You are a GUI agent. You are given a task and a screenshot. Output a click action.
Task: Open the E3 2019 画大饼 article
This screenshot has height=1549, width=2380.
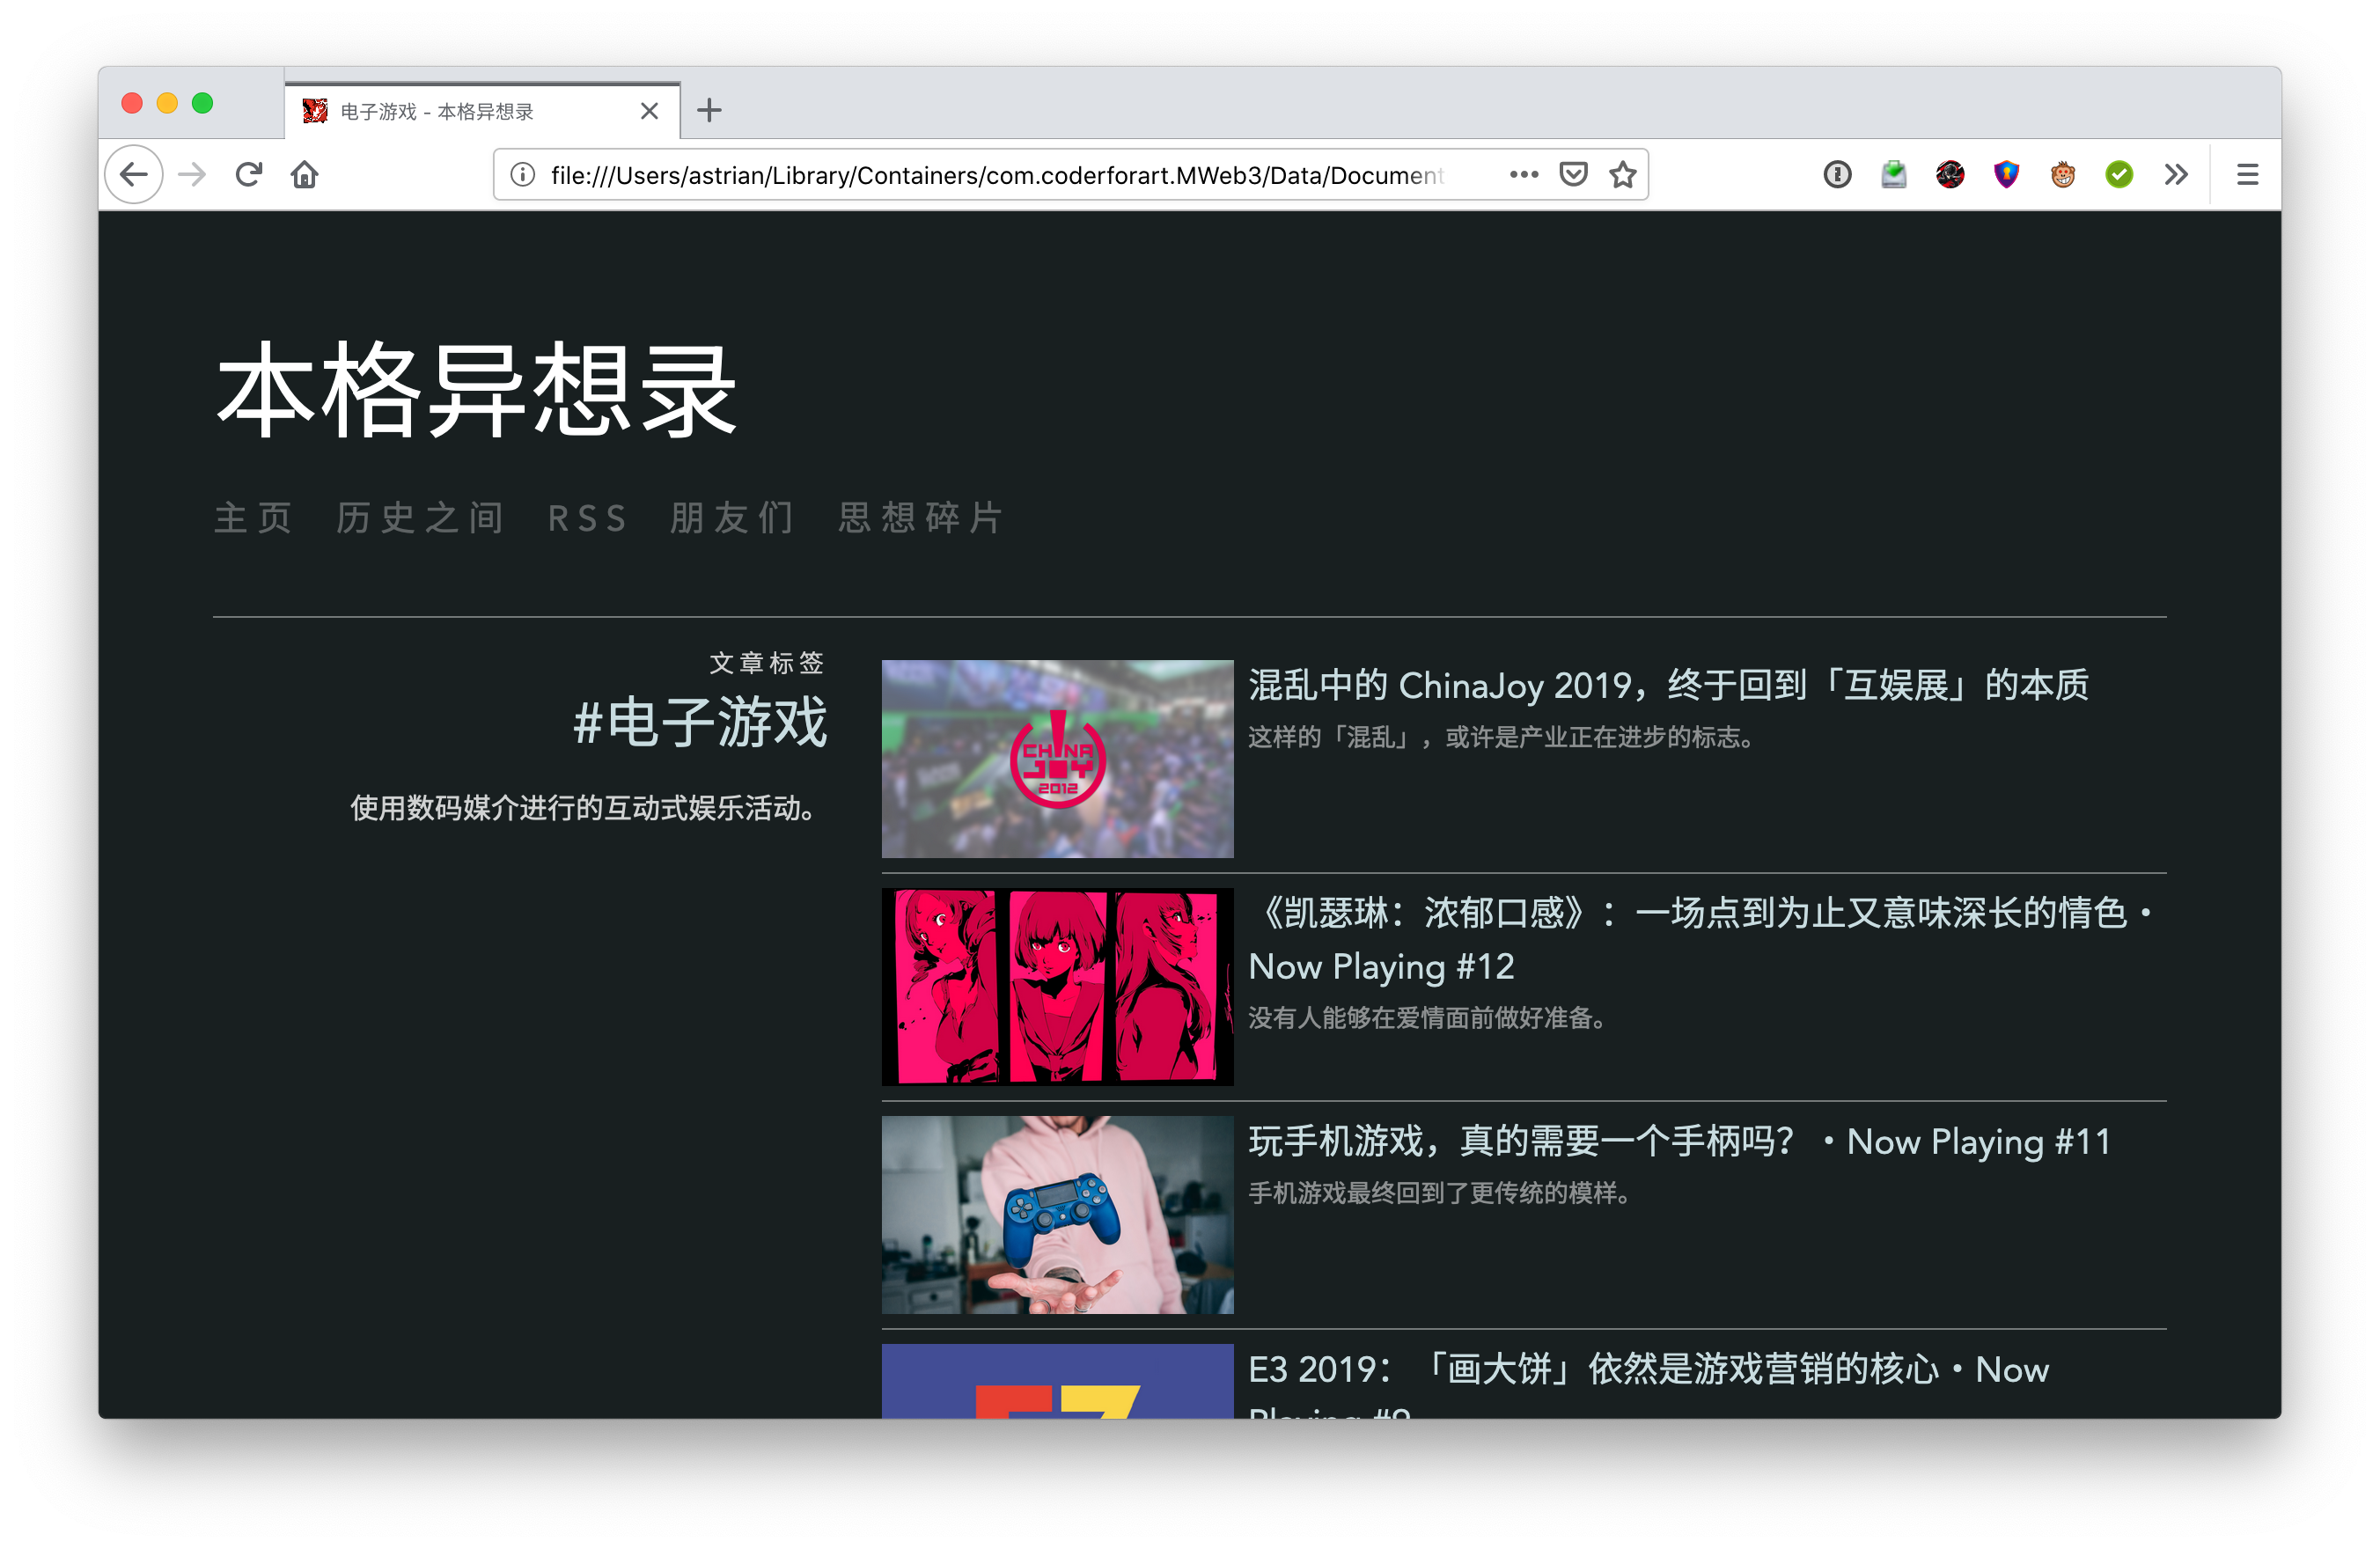click(x=1649, y=1385)
